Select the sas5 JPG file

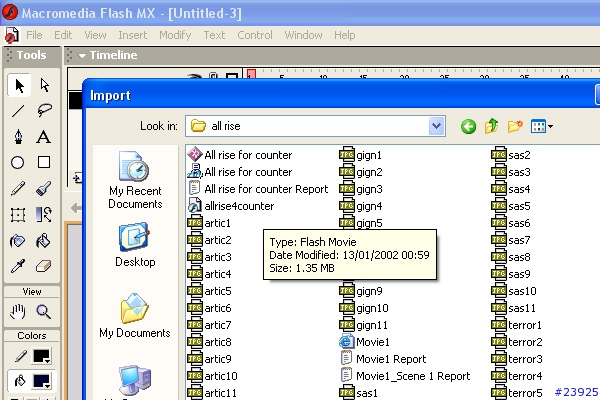pyautogui.click(x=511, y=206)
